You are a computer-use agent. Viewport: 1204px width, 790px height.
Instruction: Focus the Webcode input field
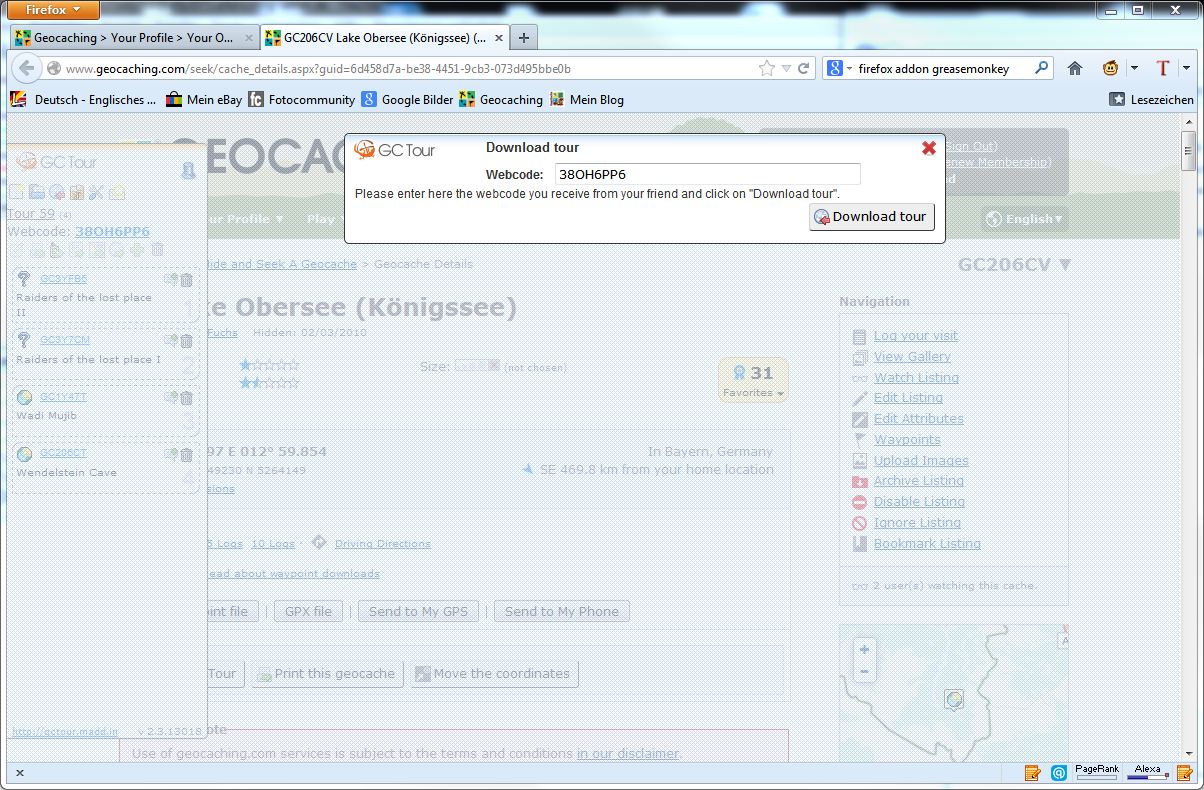[x=708, y=174]
